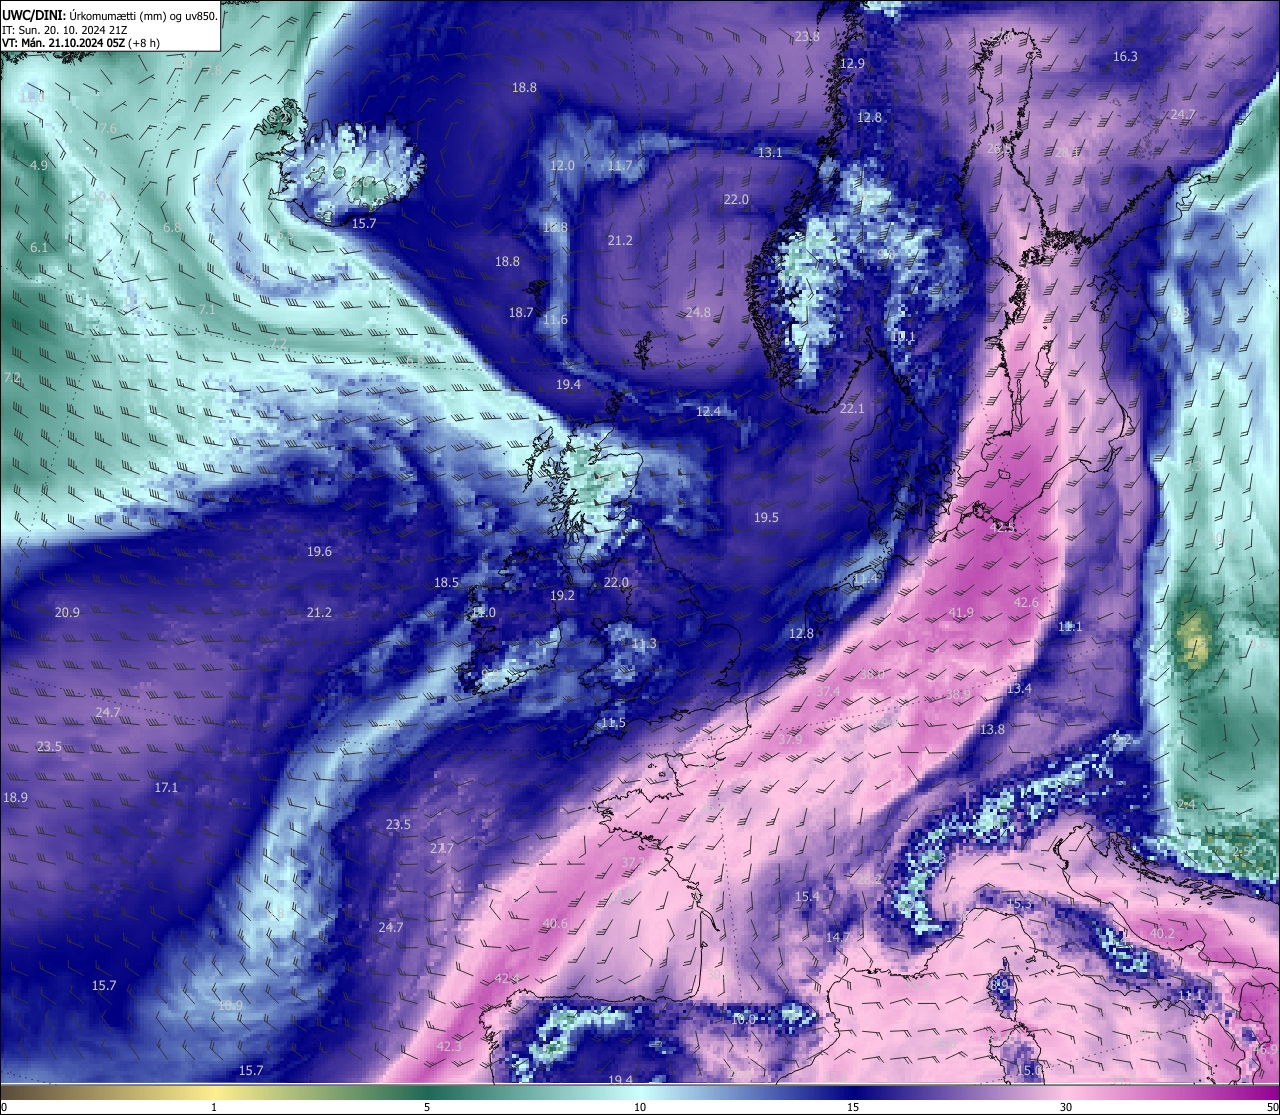1280x1115 pixels.
Task: Click the 12.4 value on the map
Action: tap(708, 412)
